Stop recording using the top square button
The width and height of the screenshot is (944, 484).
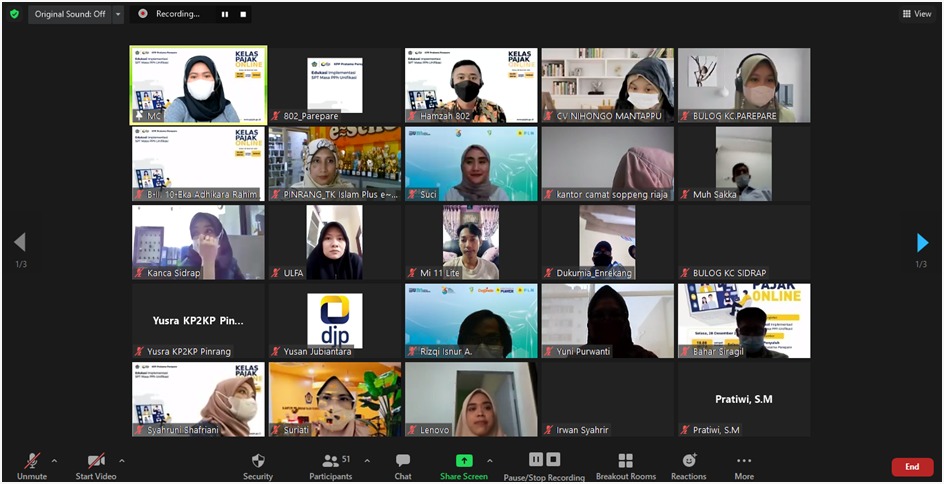click(x=243, y=14)
